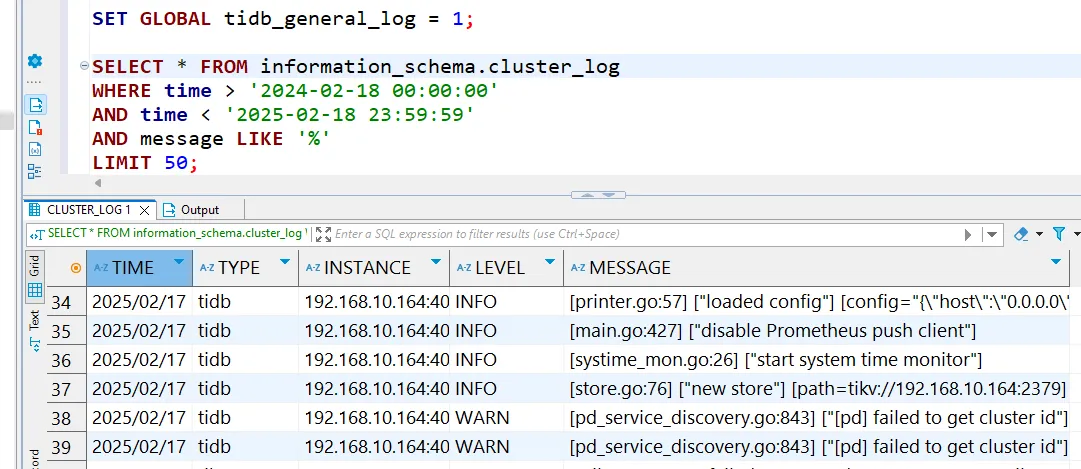Open the LEVEL column filter dropdown
This screenshot has width=1081, height=469.
pyautogui.click(x=549, y=263)
